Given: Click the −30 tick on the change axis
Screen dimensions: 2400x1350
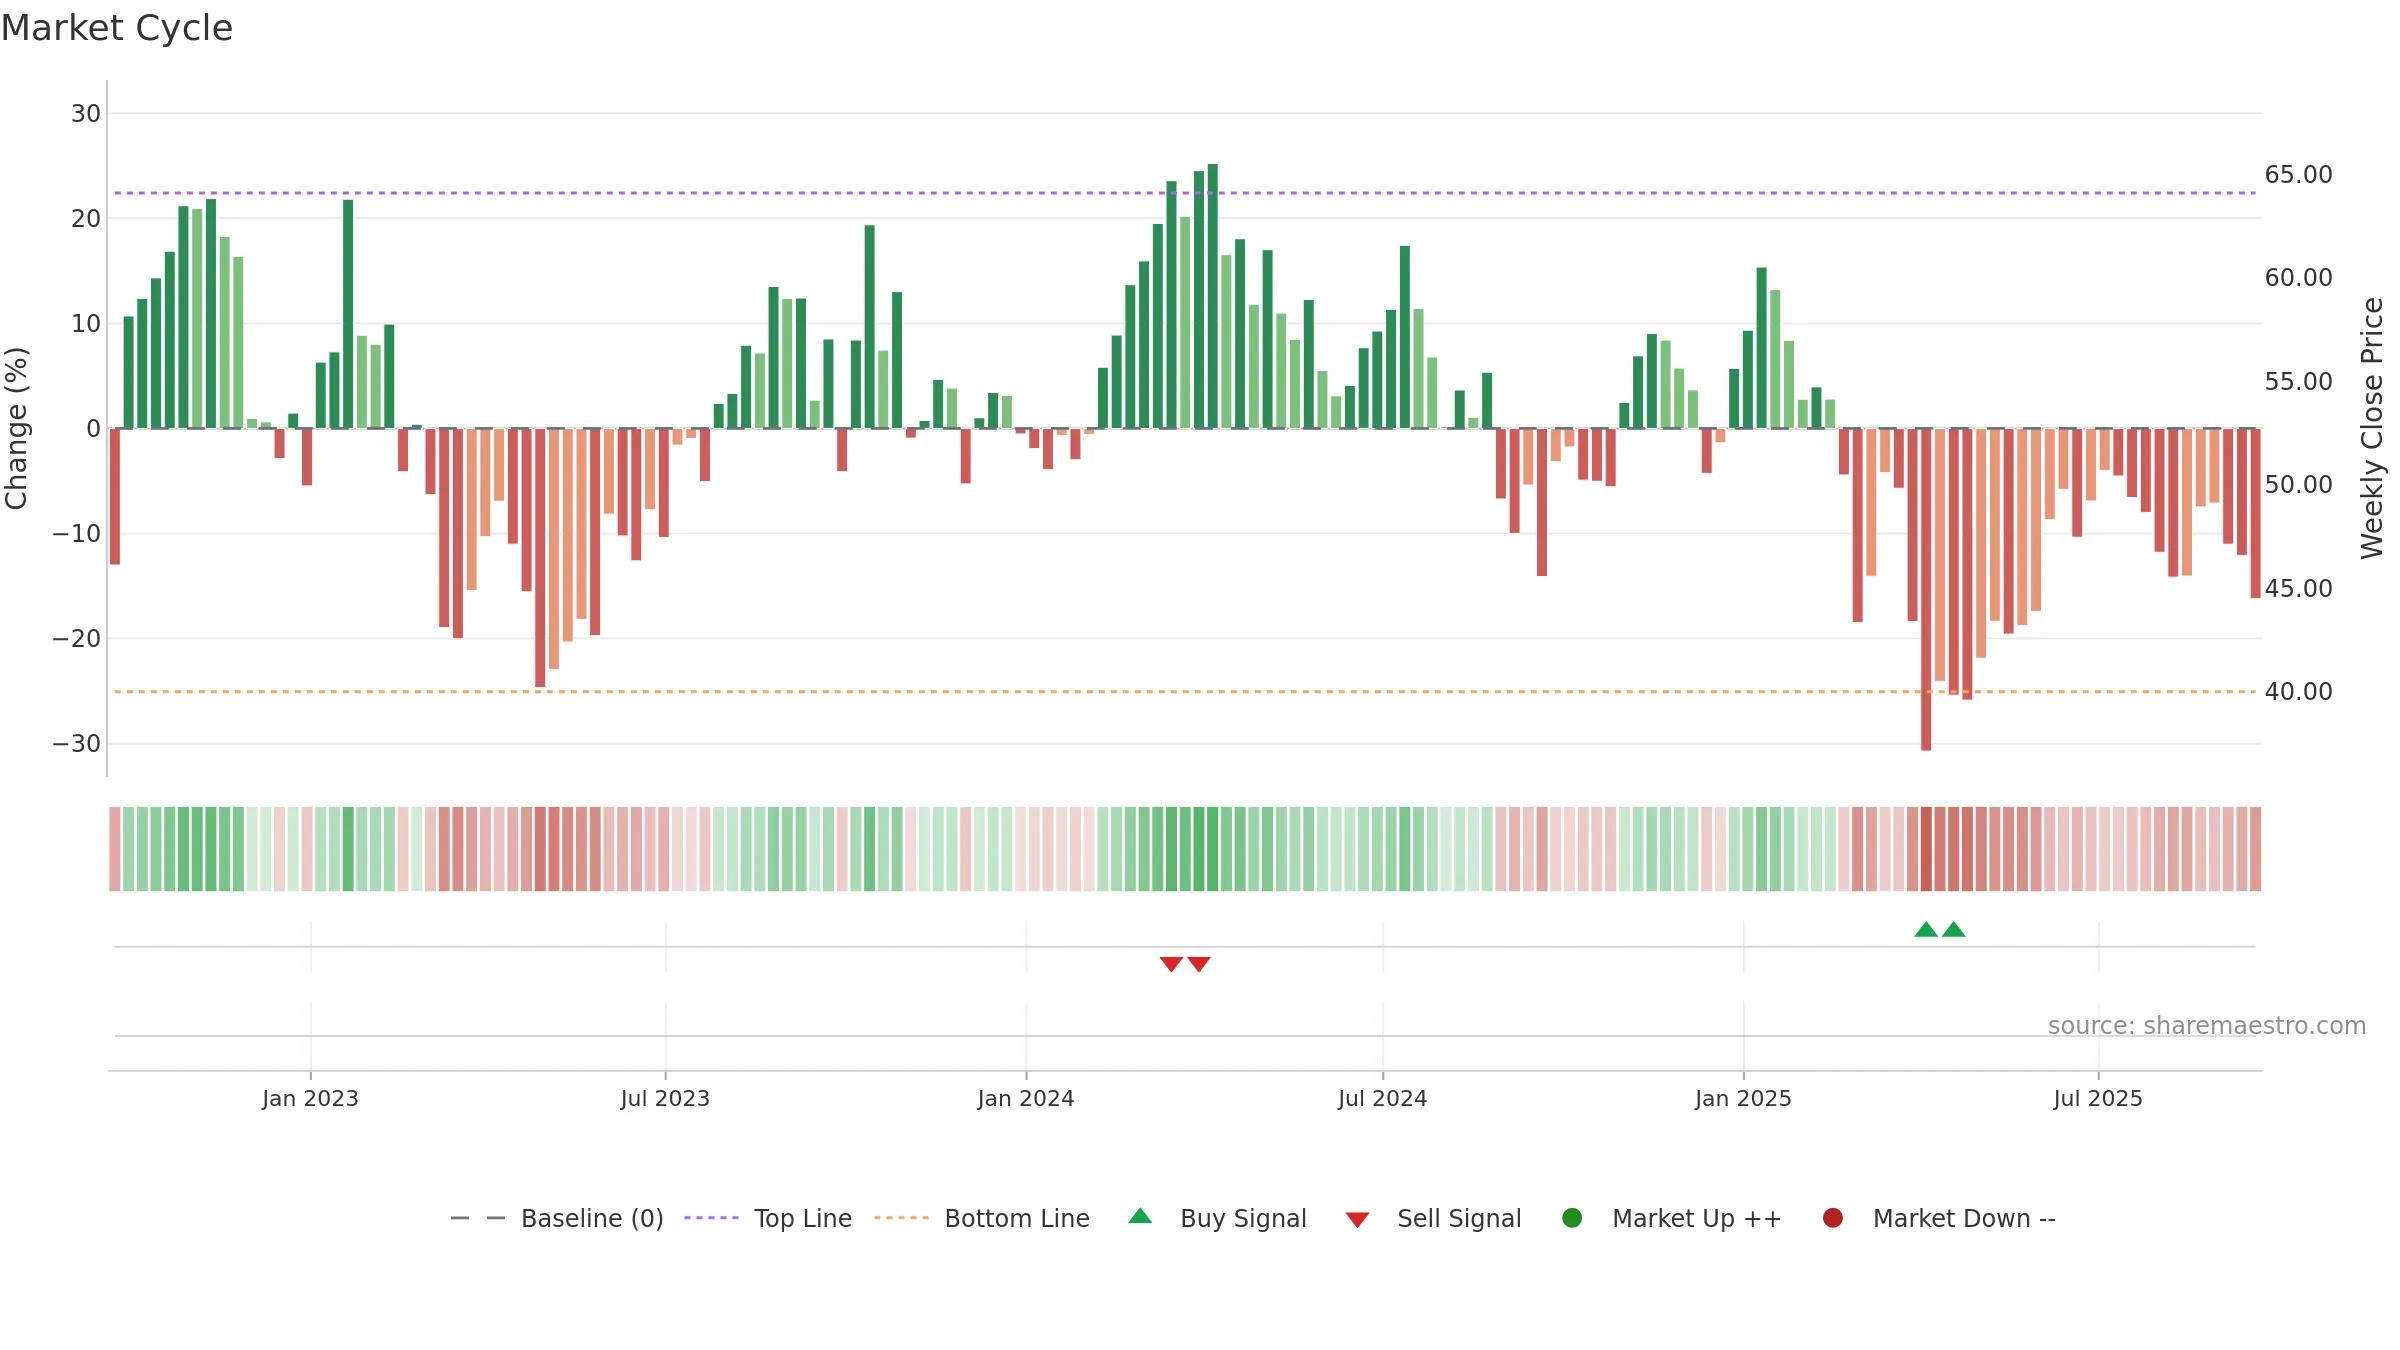Looking at the screenshot, I should 77,744.
